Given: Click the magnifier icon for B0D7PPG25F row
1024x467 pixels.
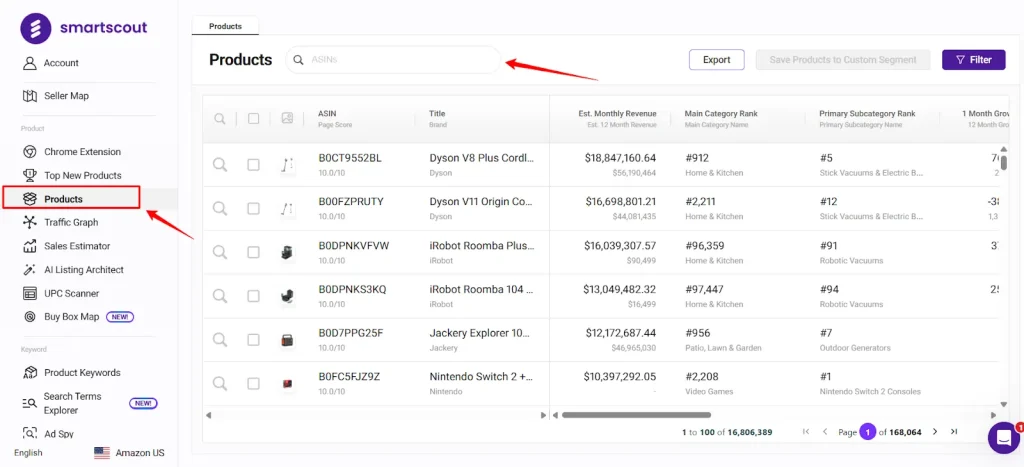Looking at the screenshot, I should (220, 340).
